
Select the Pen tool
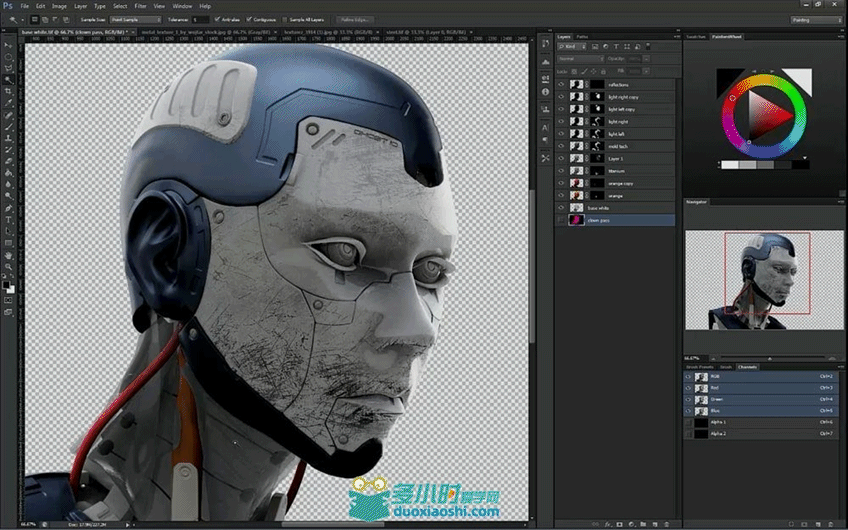coord(8,208)
